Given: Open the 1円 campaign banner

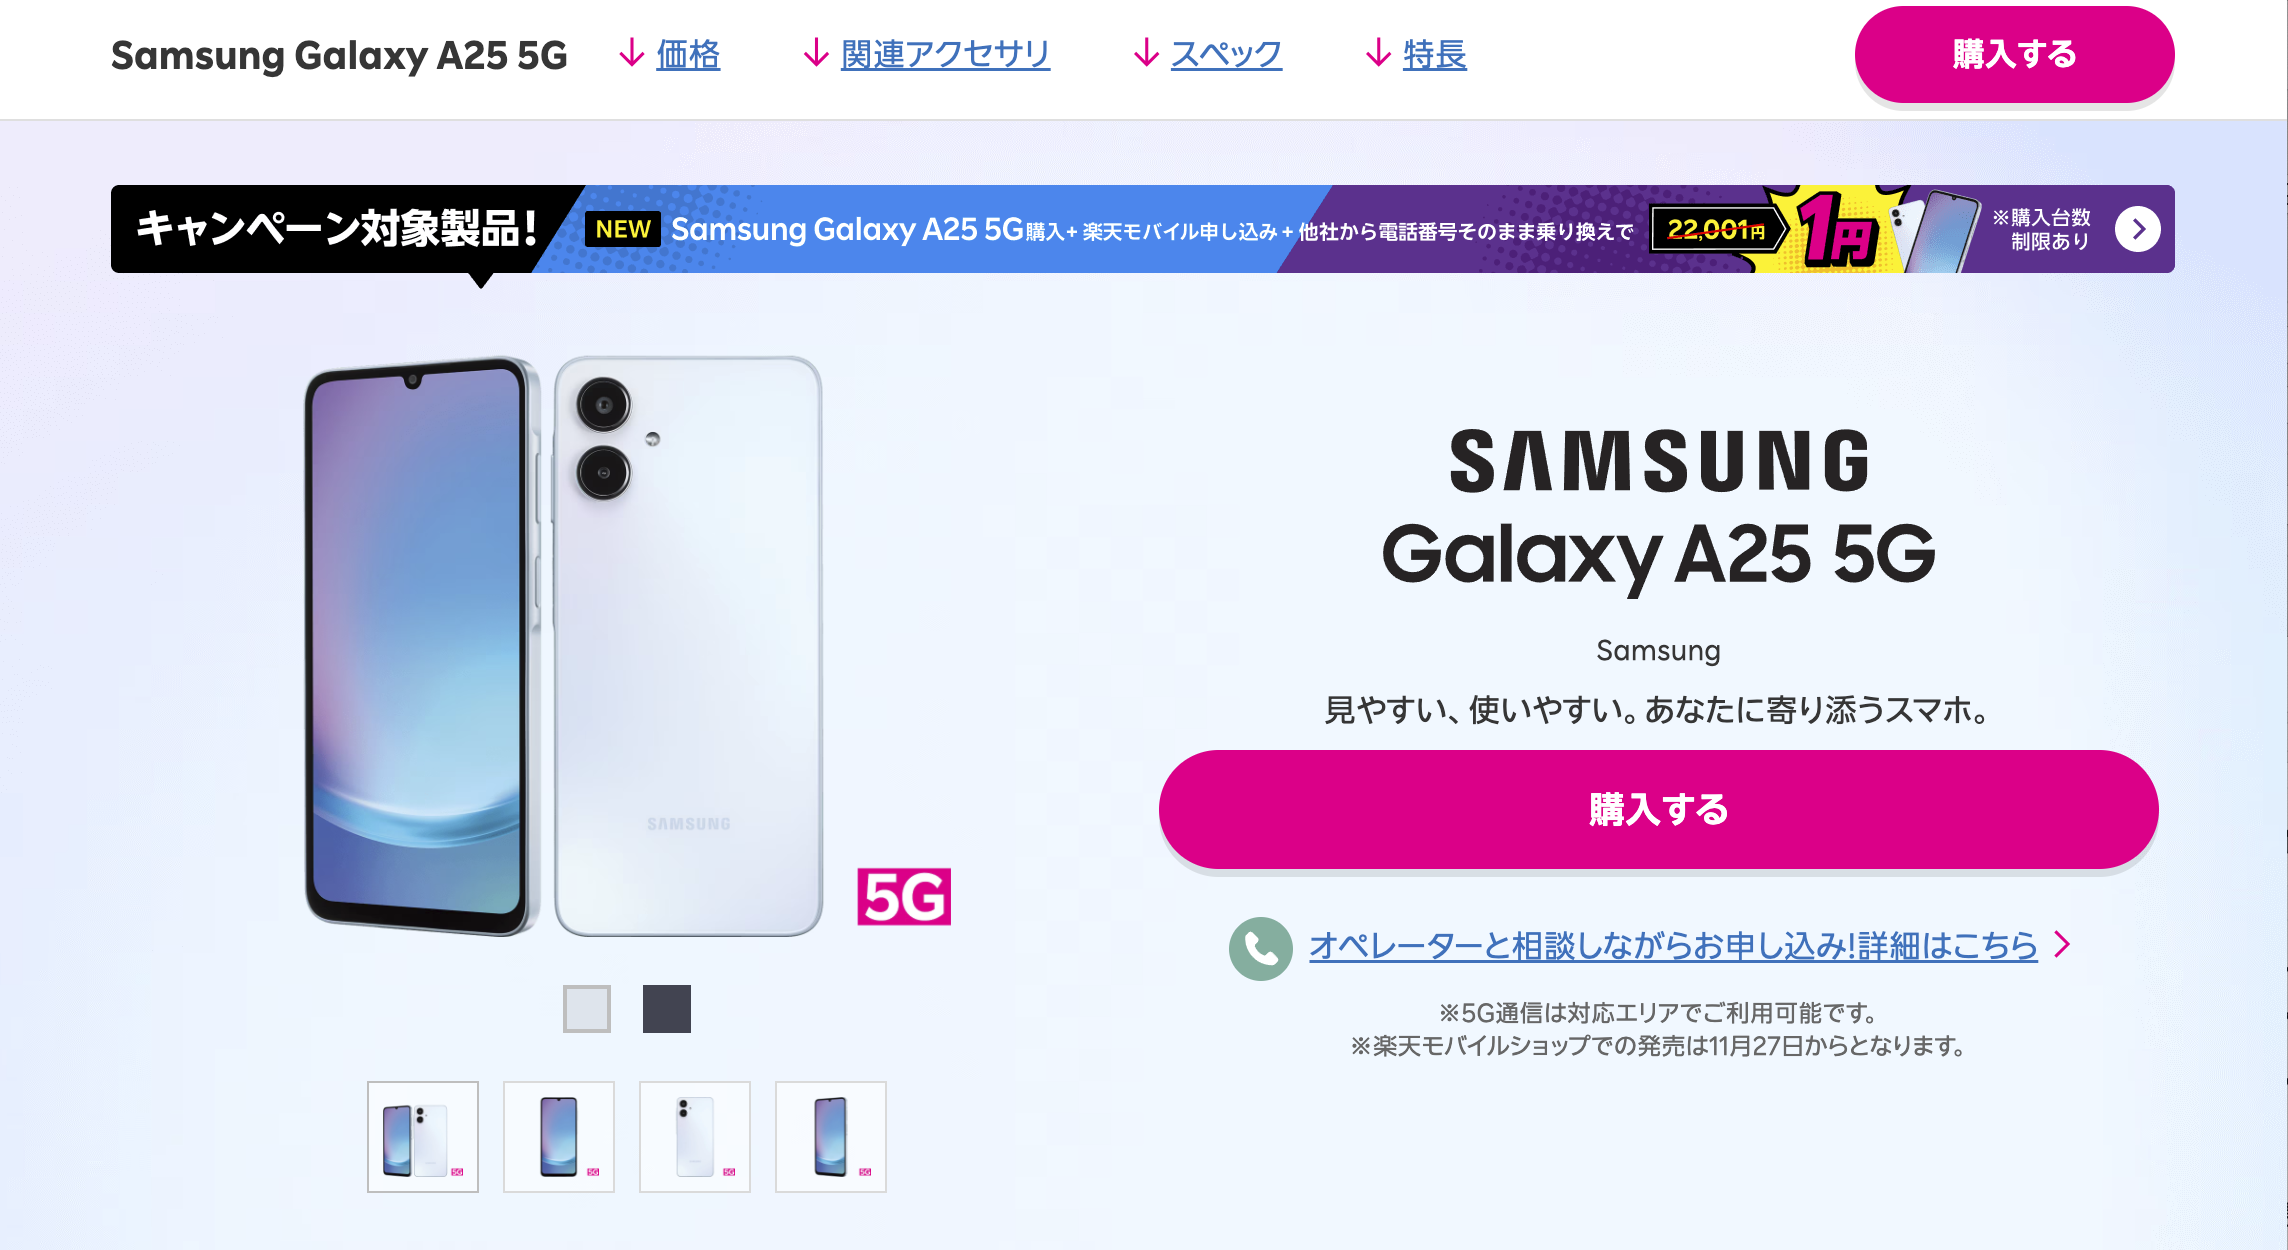Looking at the screenshot, I should click(x=1143, y=229).
